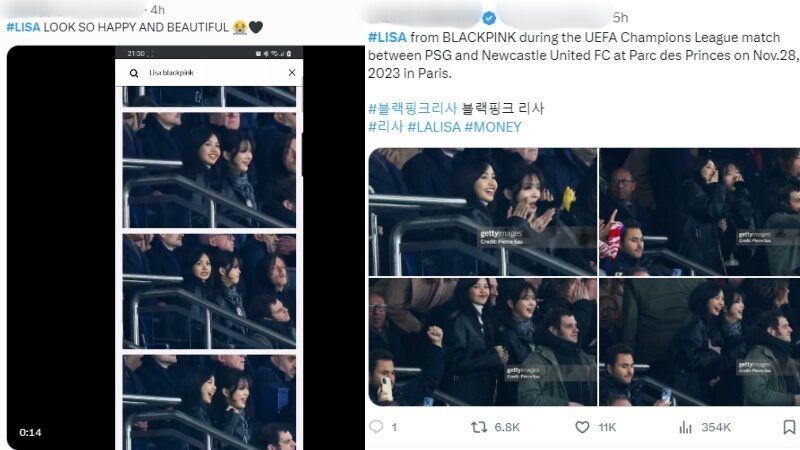Open the #MONEY hashtag link
This screenshot has width=800, height=450.
[493, 127]
